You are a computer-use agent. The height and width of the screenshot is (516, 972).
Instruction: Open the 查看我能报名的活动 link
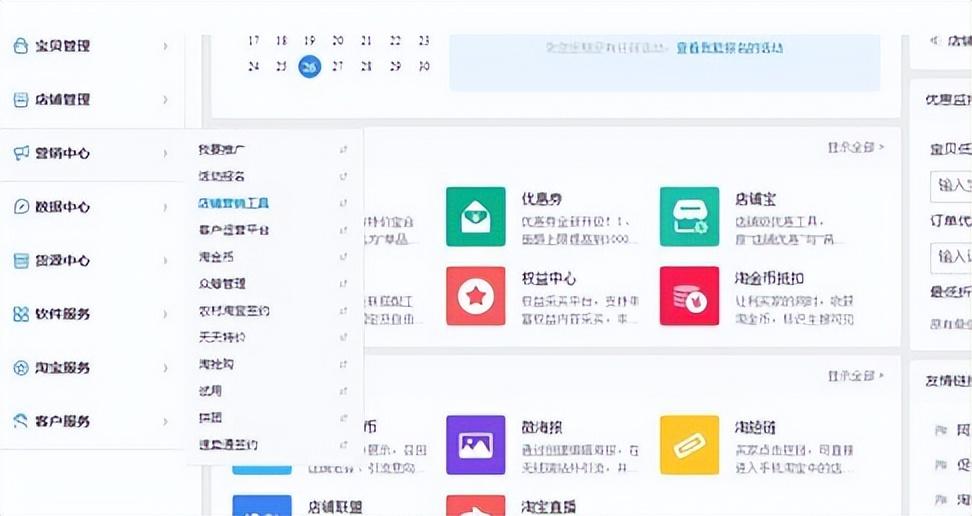coord(730,48)
